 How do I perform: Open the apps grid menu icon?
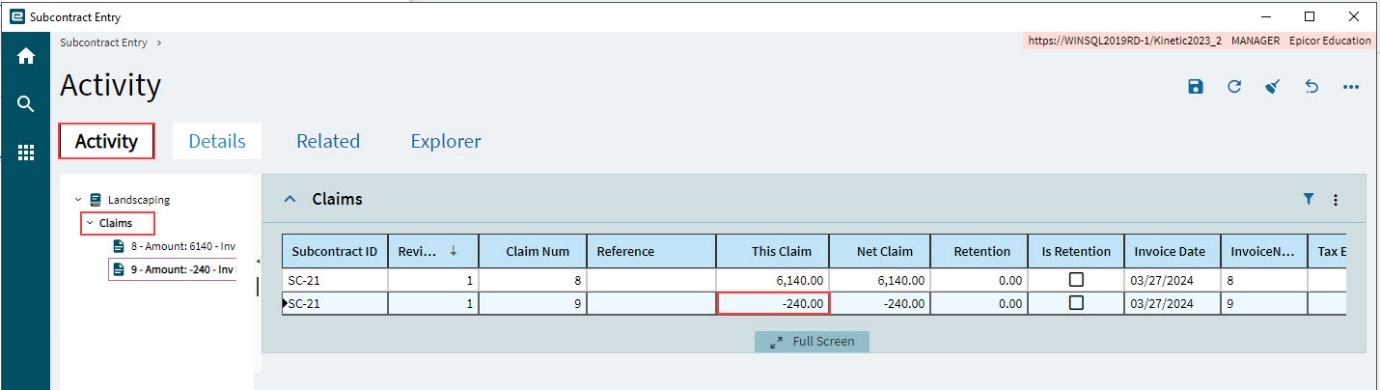(26, 152)
